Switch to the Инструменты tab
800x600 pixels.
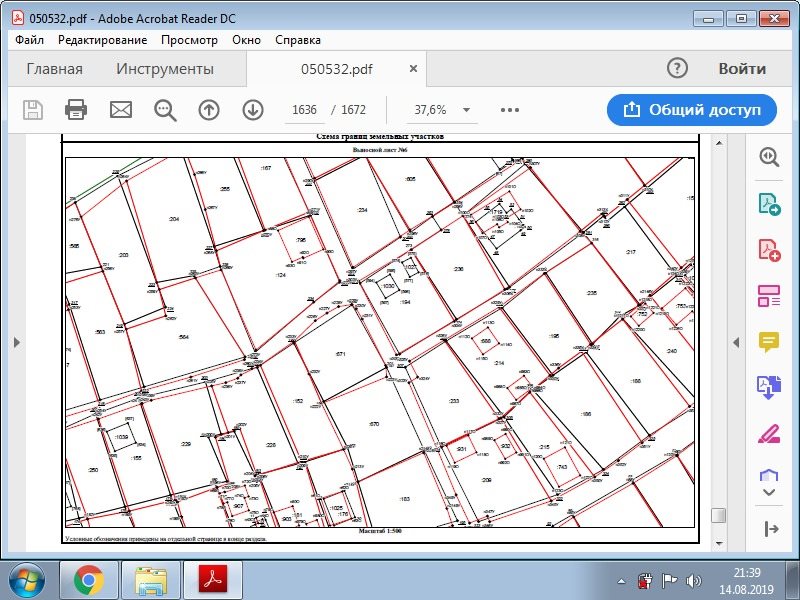coord(165,69)
